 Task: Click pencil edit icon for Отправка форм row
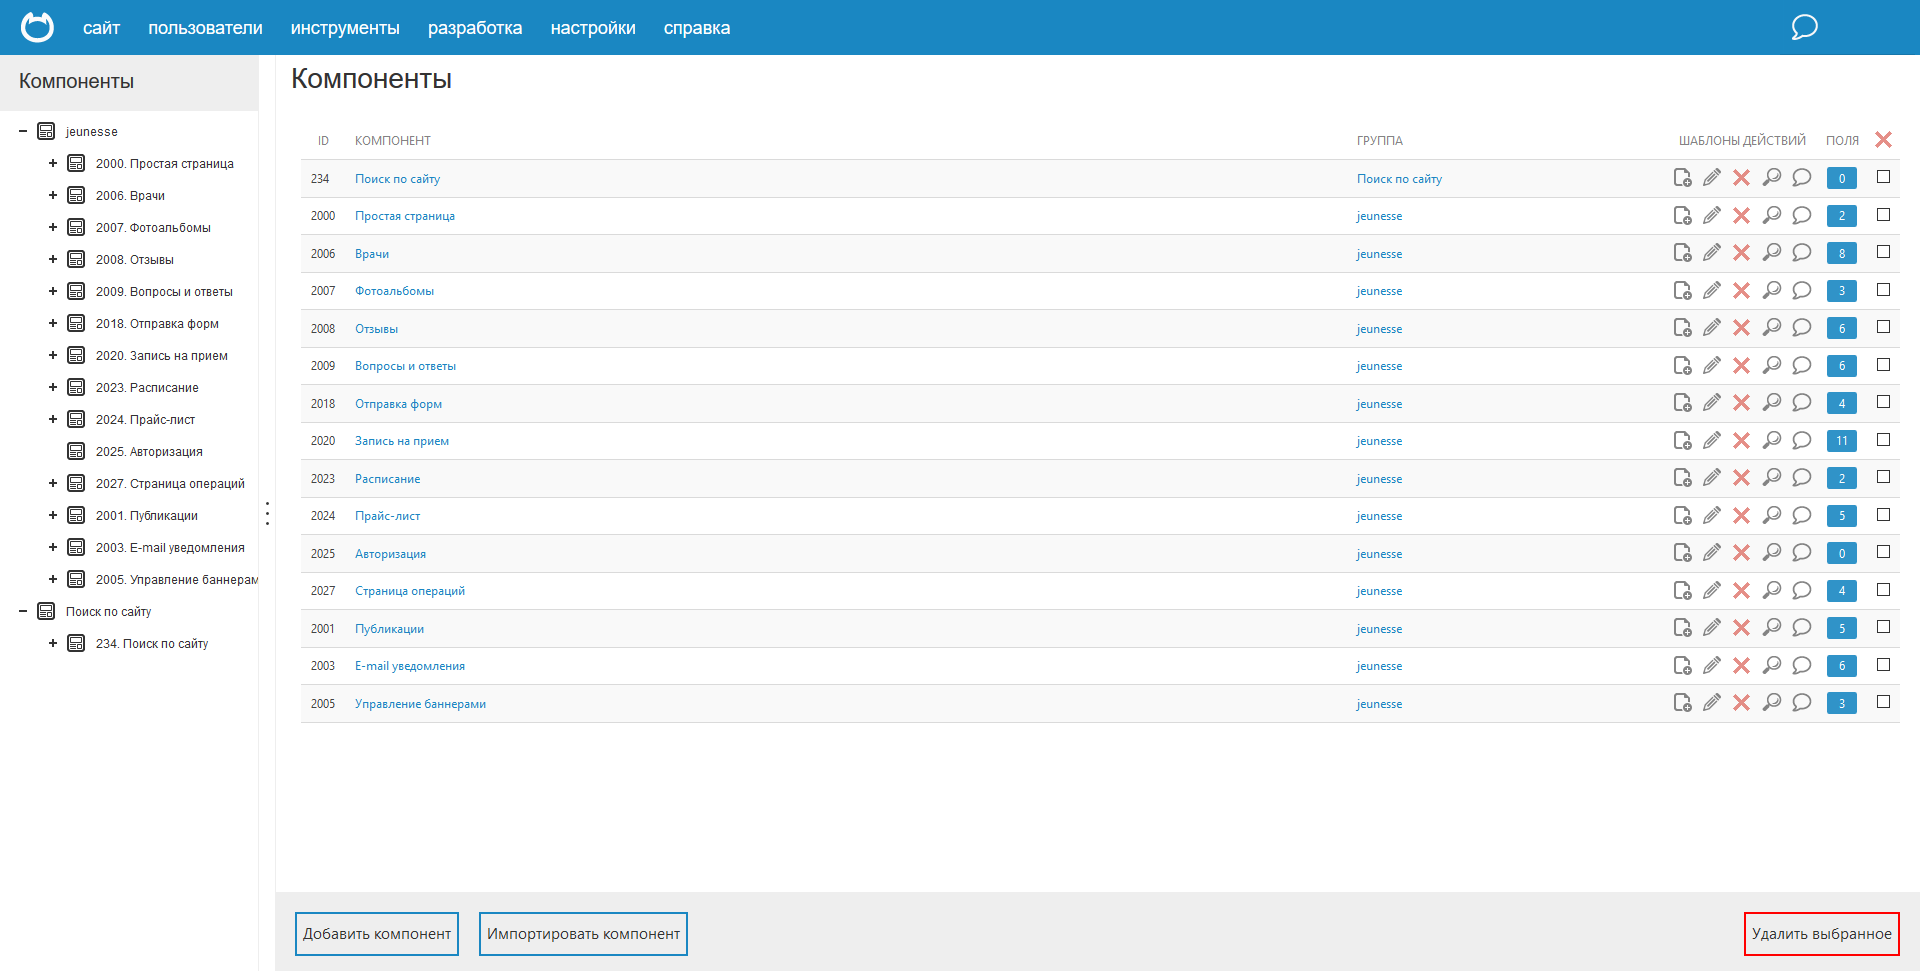pyautogui.click(x=1712, y=403)
